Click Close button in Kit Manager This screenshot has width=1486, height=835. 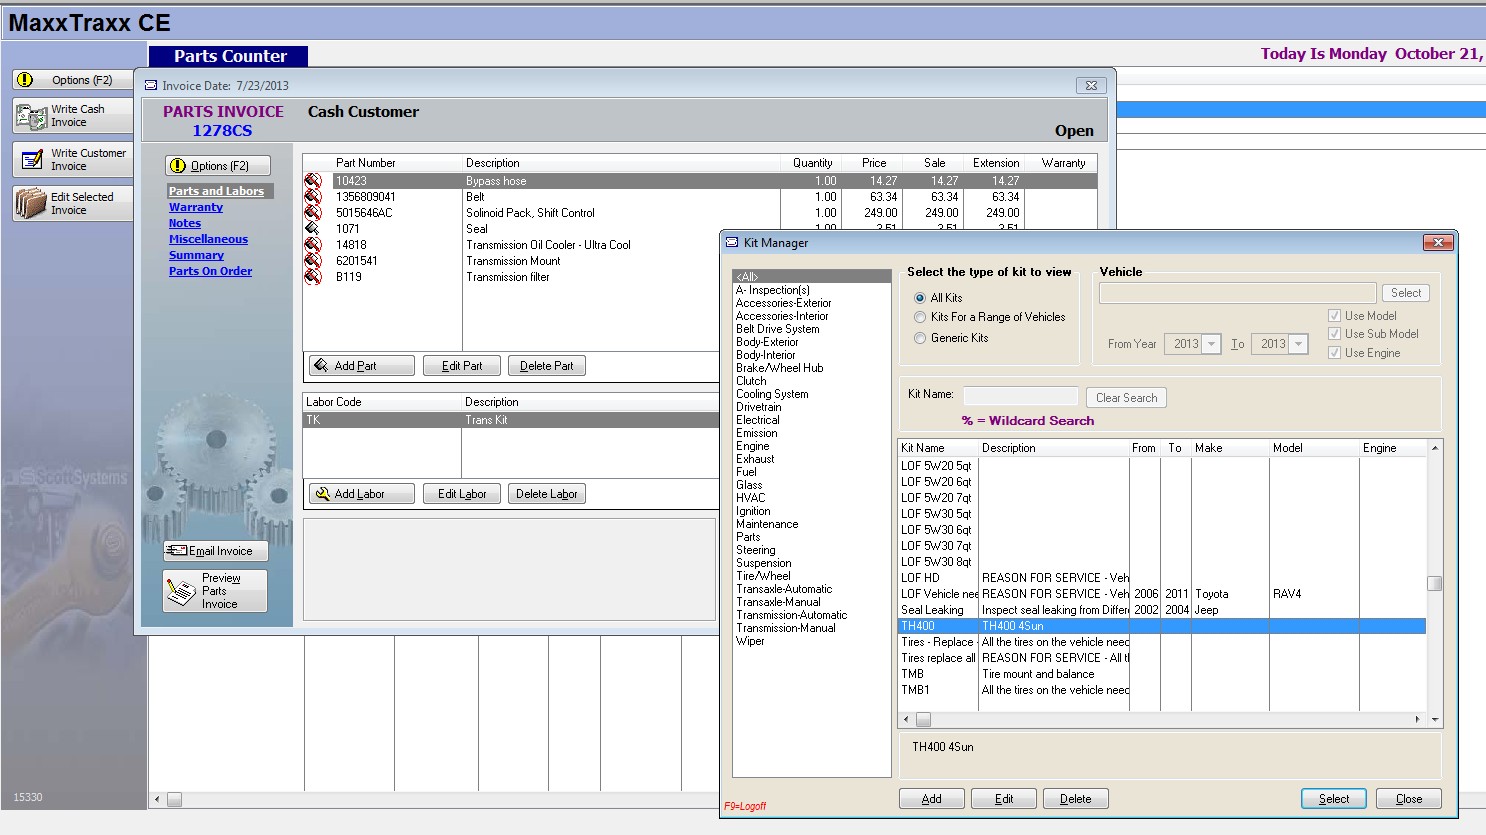pyautogui.click(x=1409, y=799)
